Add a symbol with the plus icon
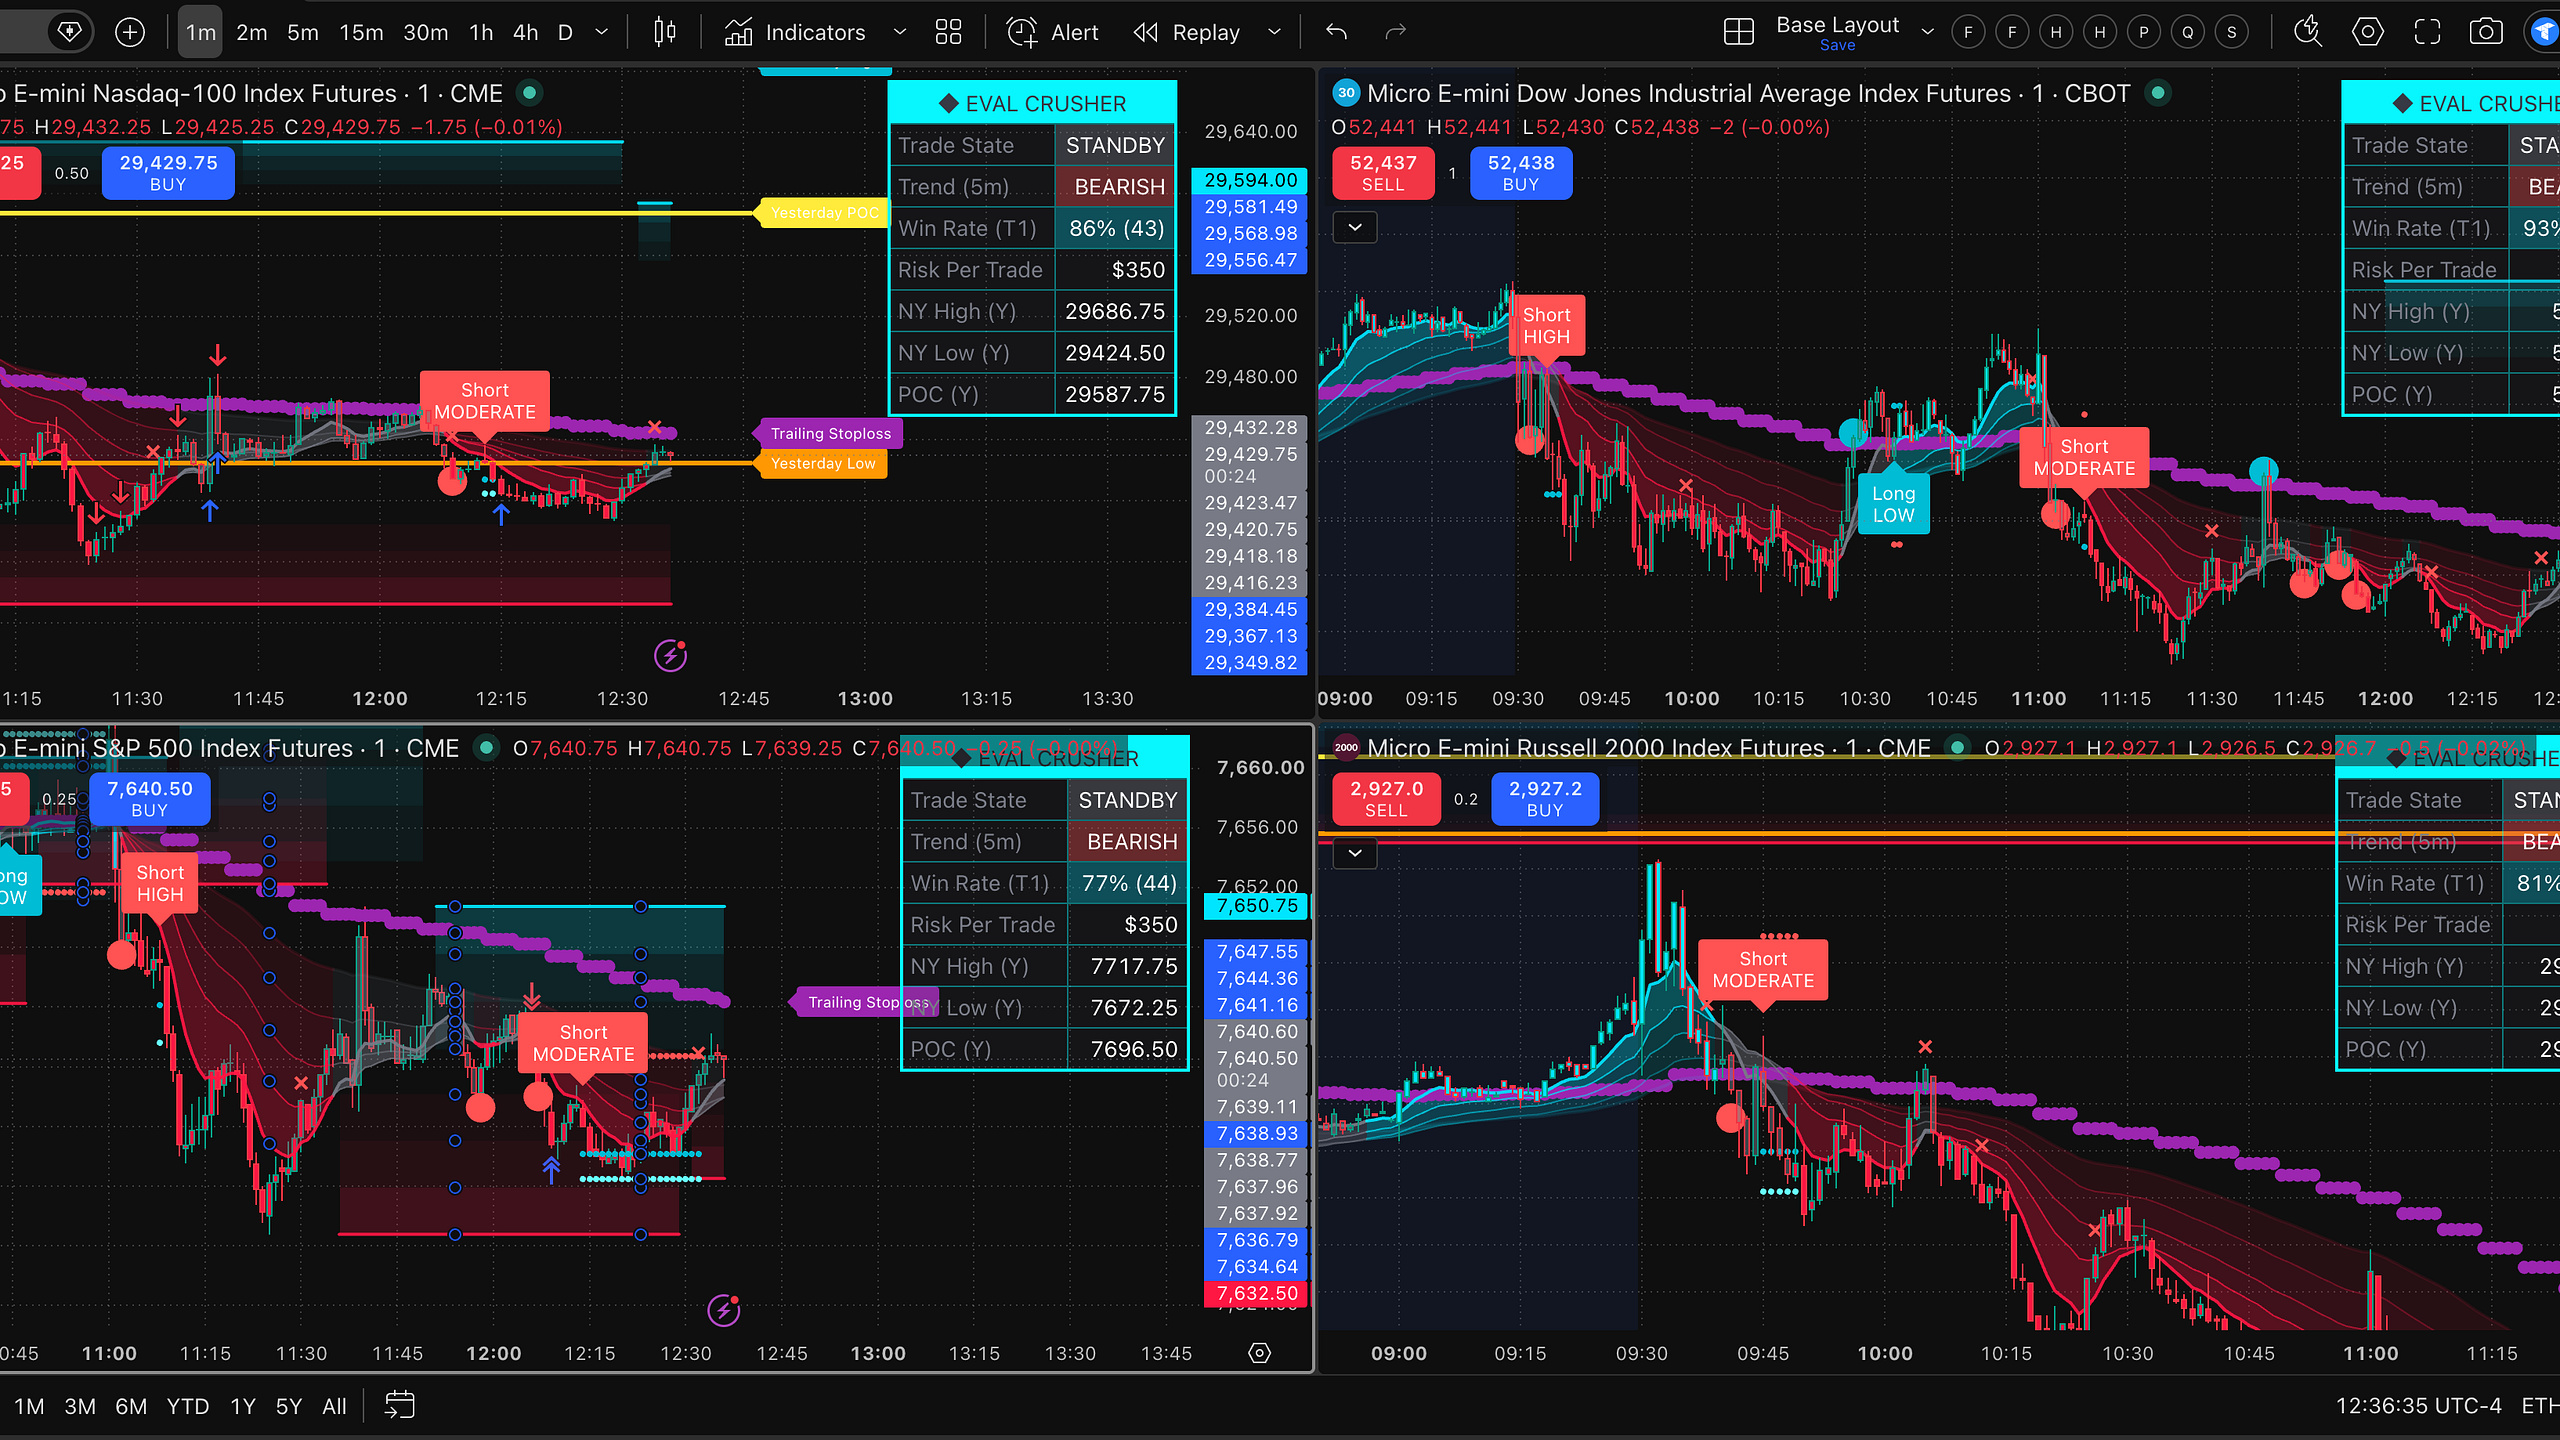2560x1440 pixels. click(x=130, y=32)
